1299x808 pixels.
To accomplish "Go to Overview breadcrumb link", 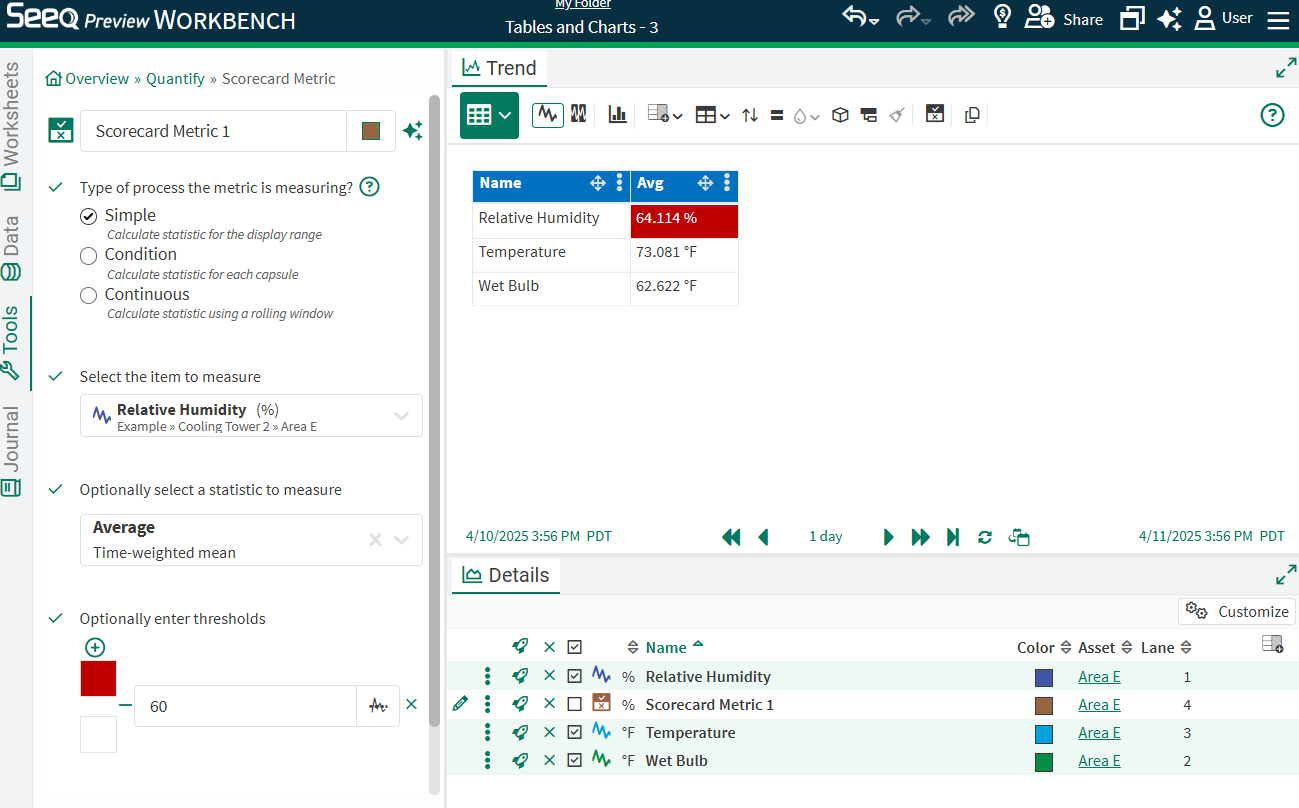I will coord(96,79).
